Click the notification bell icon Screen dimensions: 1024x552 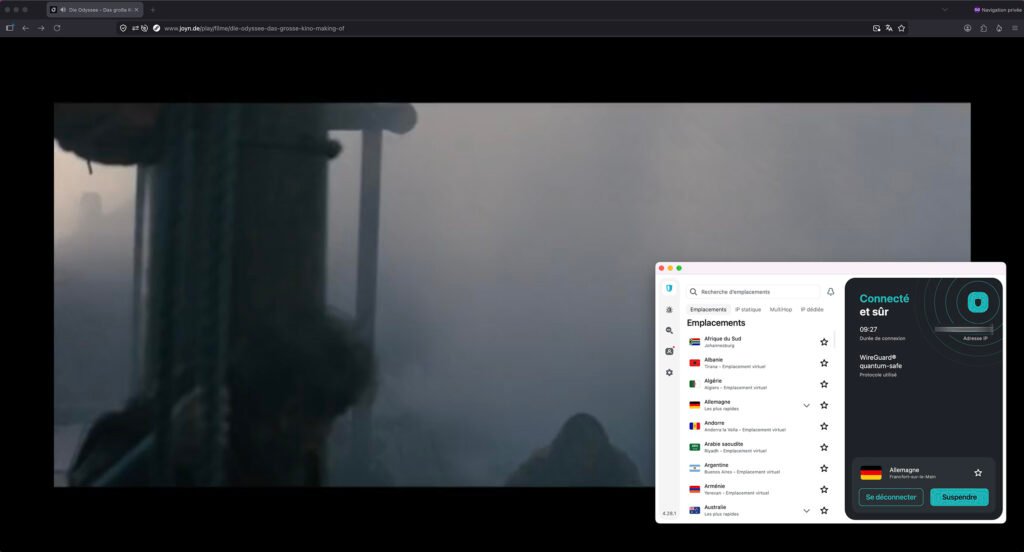click(831, 292)
